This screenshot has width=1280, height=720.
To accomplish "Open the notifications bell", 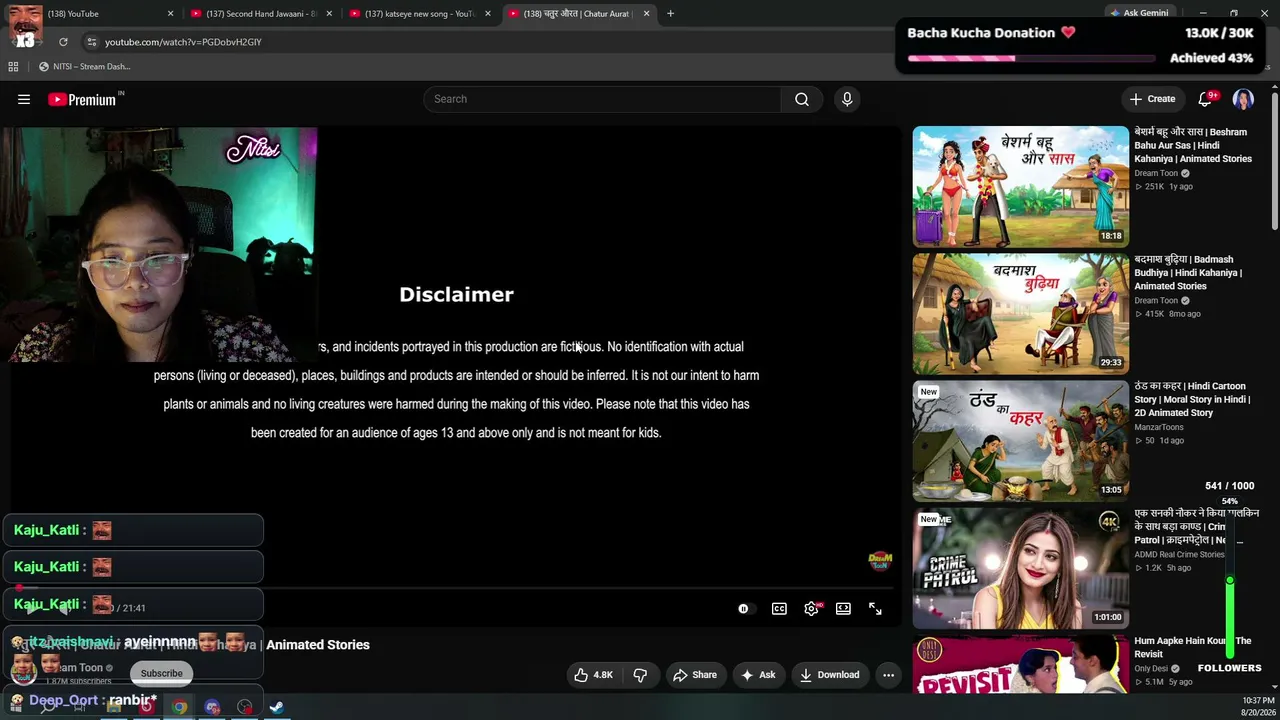I will 1205,99.
